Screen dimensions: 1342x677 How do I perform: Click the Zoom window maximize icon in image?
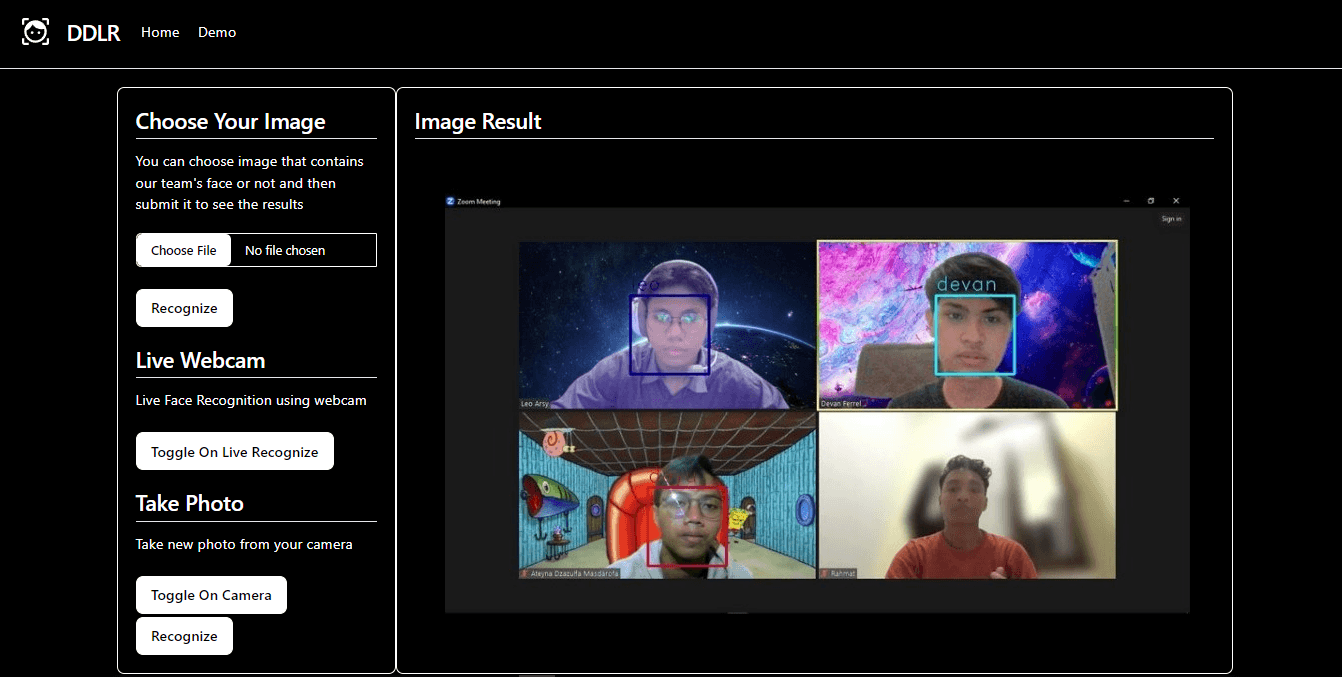[1151, 201]
